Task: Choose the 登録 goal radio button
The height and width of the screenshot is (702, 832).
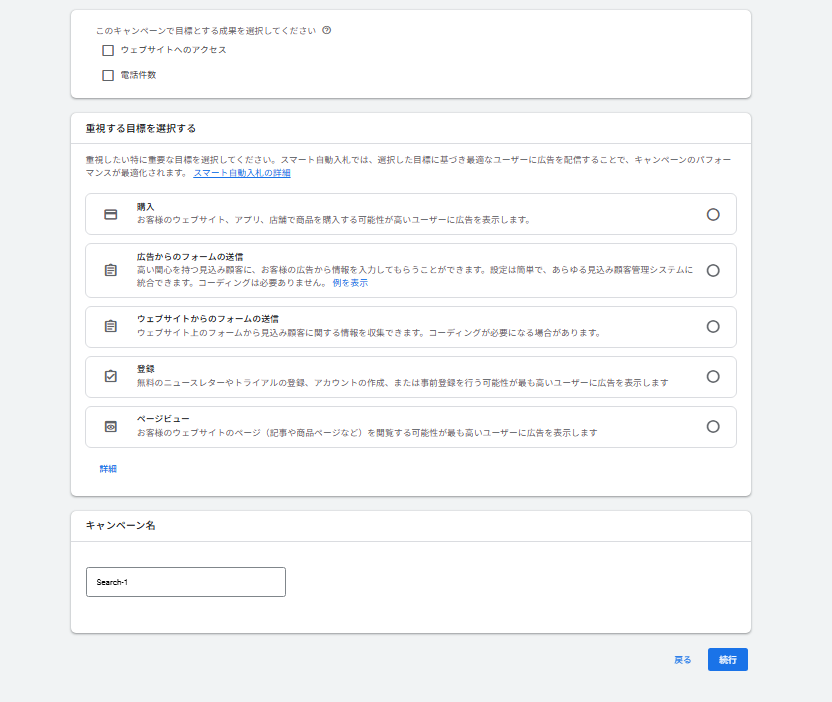Action: 713,376
